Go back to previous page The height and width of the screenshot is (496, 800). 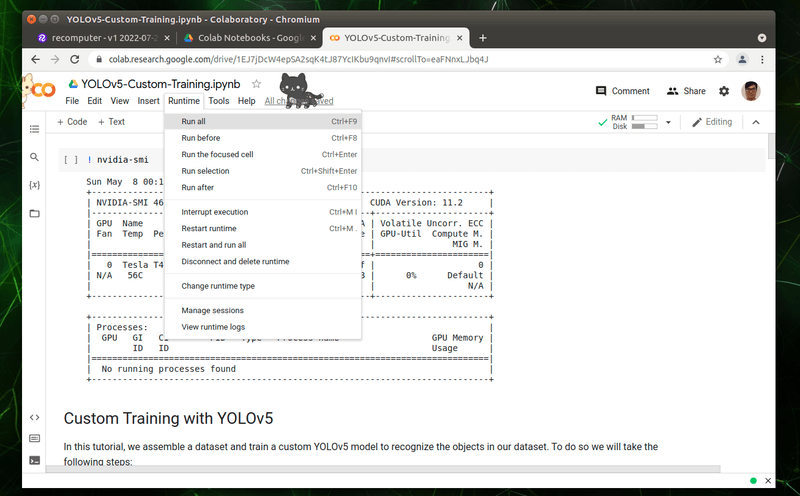tap(35, 59)
